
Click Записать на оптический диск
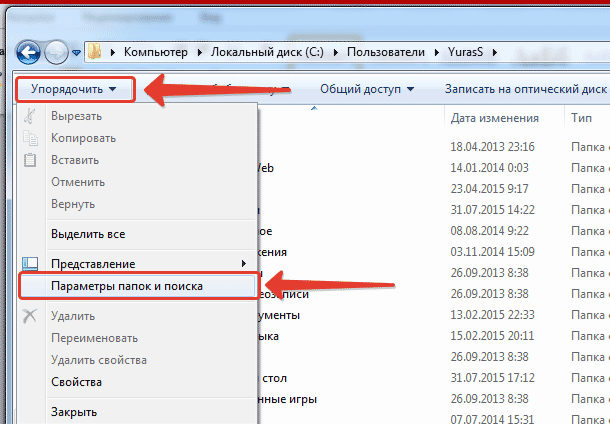point(526,89)
